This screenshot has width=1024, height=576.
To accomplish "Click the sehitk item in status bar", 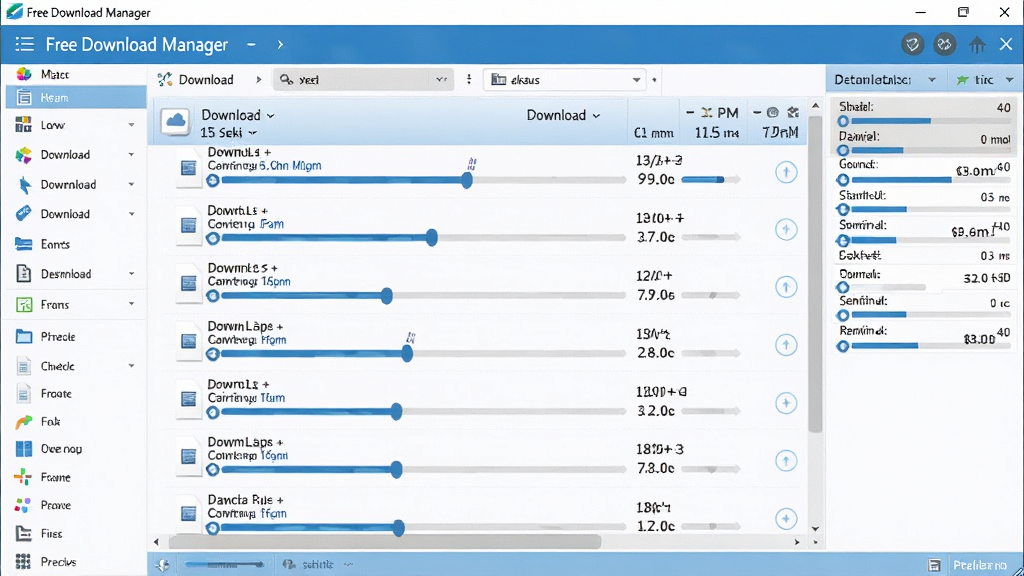I will 317,565.
